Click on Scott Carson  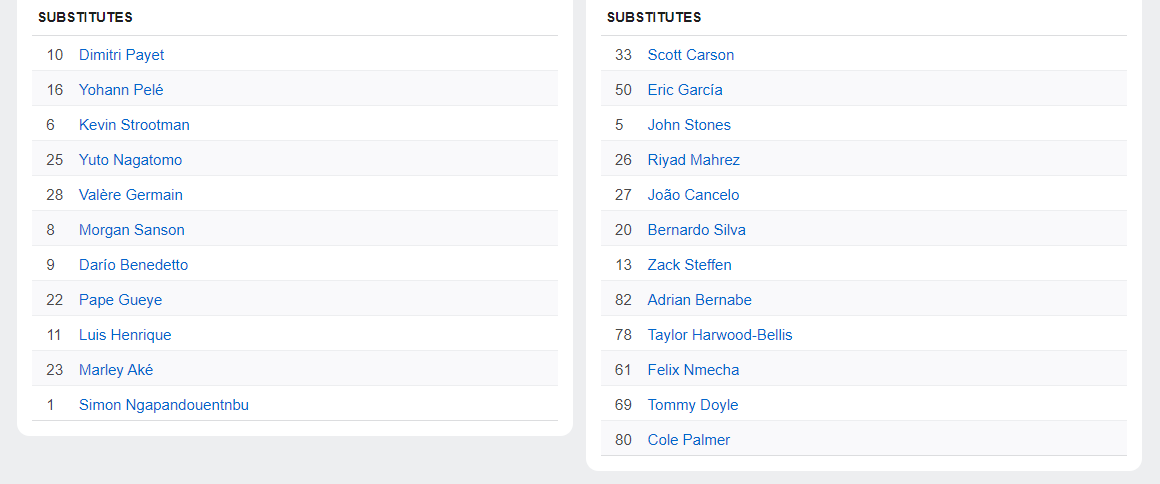pyautogui.click(x=690, y=55)
